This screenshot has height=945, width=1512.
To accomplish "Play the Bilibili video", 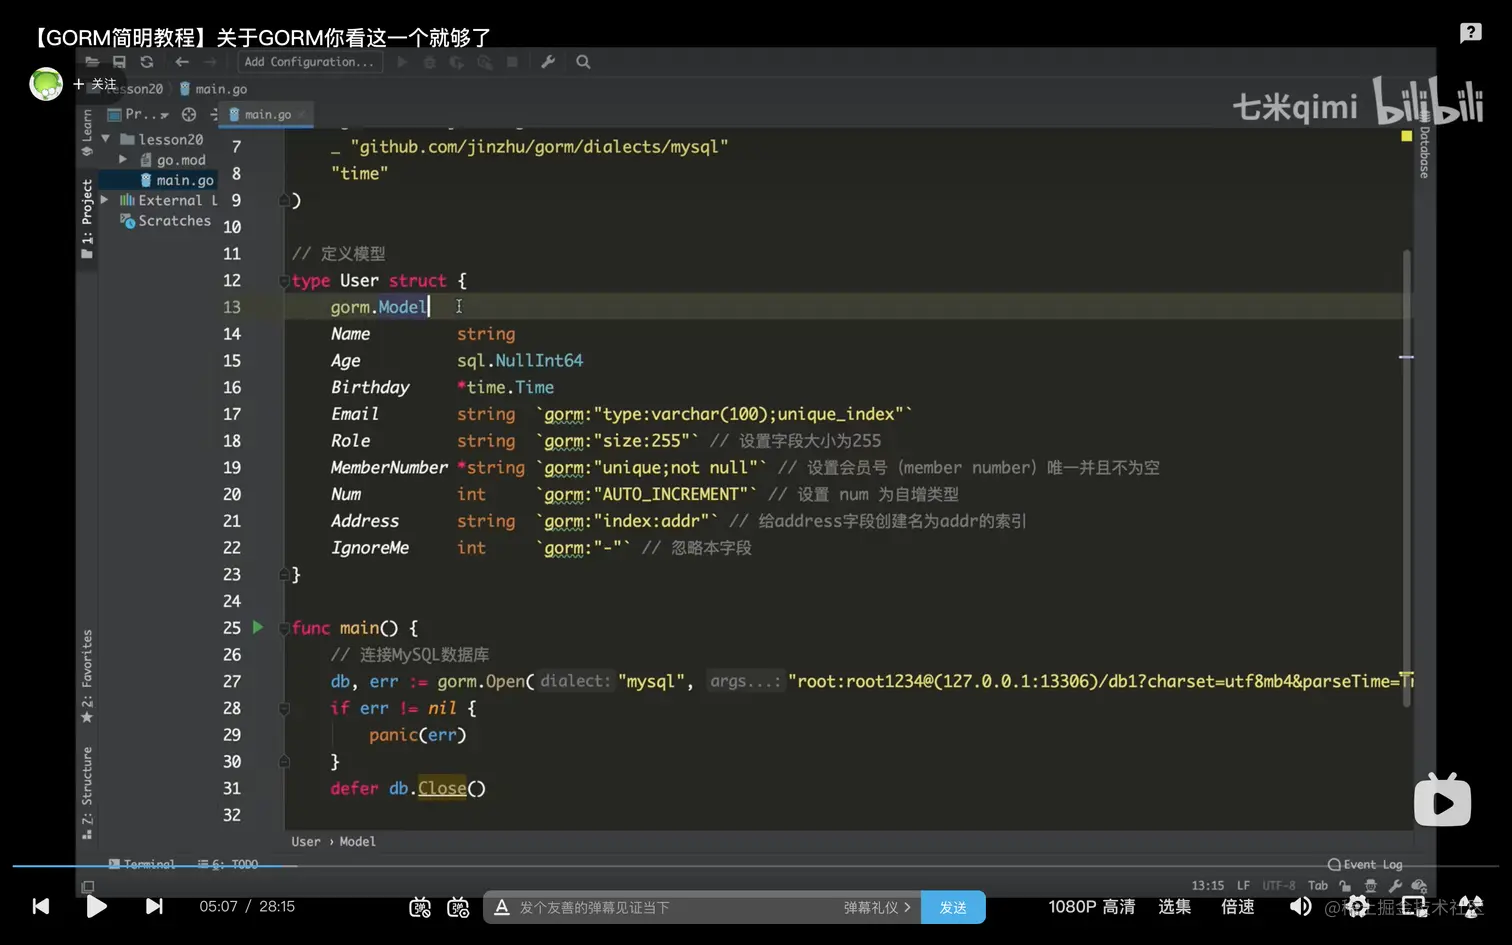I will [x=96, y=907].
